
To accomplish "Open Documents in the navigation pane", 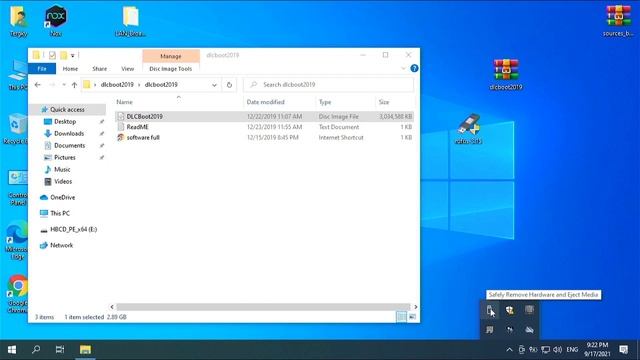I will [x=69, y=145].
